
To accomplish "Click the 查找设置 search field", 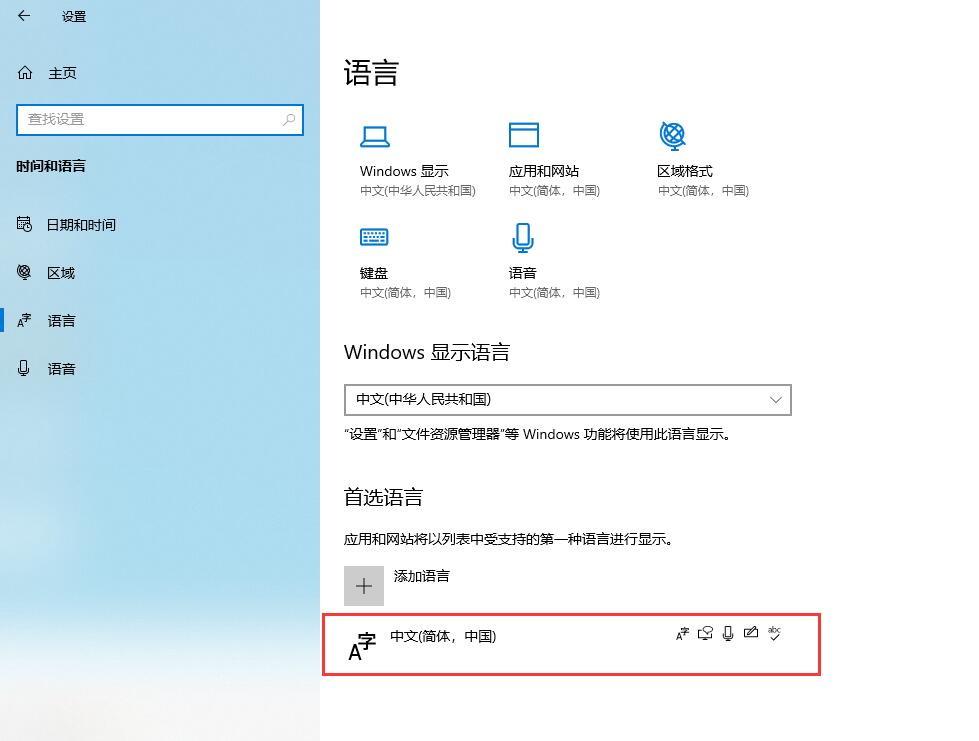I will [160, 119].
